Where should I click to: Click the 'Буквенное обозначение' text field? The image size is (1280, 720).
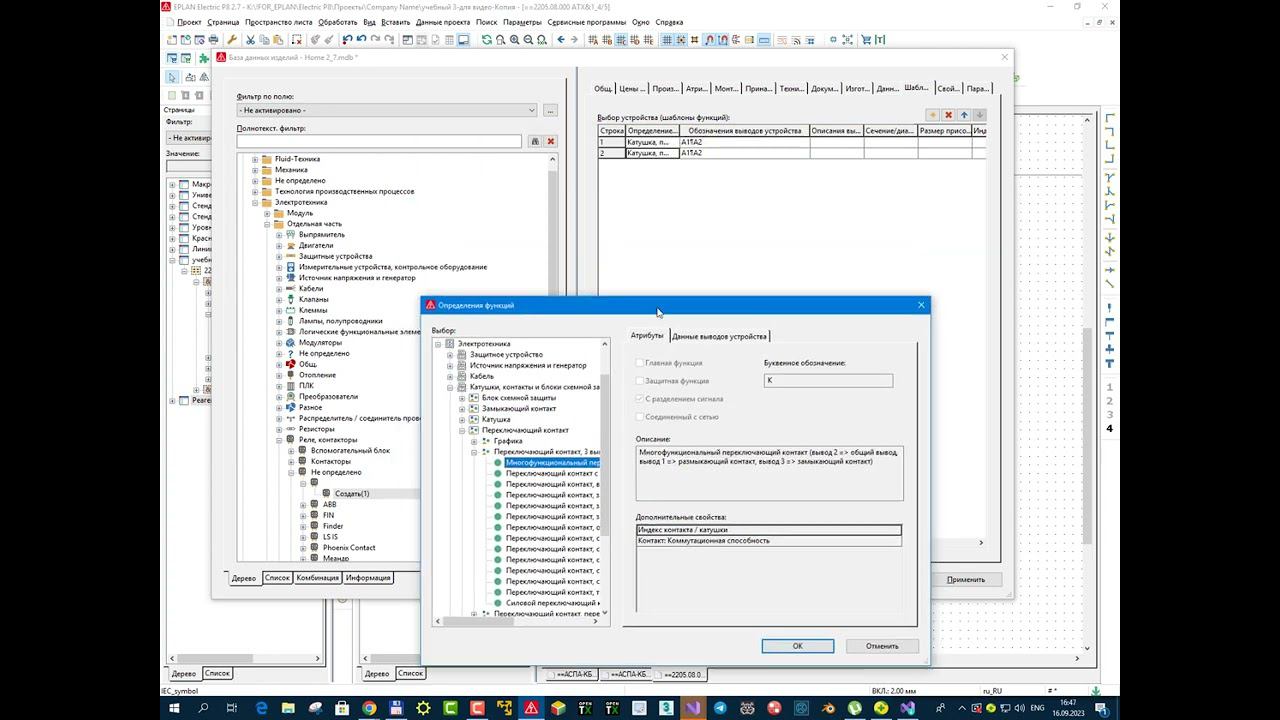[x=828, y=381]
